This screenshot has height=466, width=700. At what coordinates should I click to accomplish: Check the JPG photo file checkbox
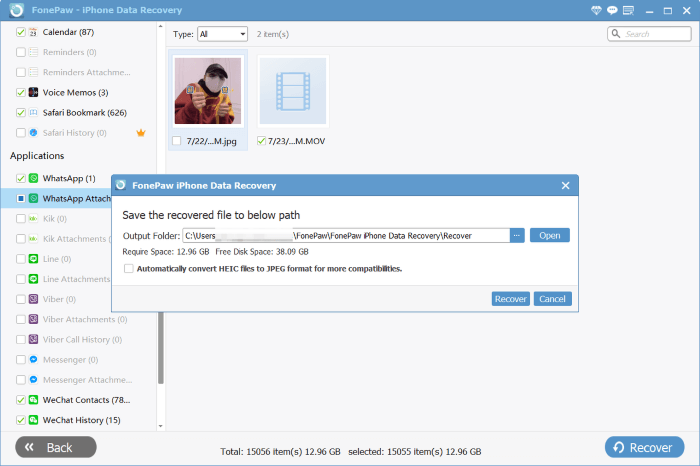tap(177, 141)
